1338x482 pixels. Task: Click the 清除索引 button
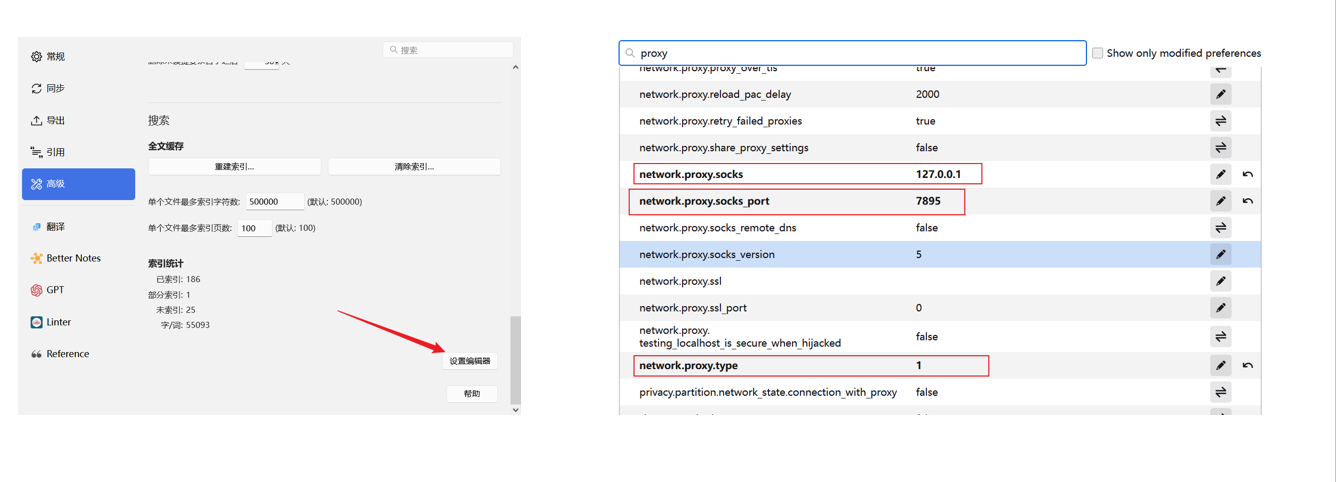pyautogui.click(x=414, y=167)
